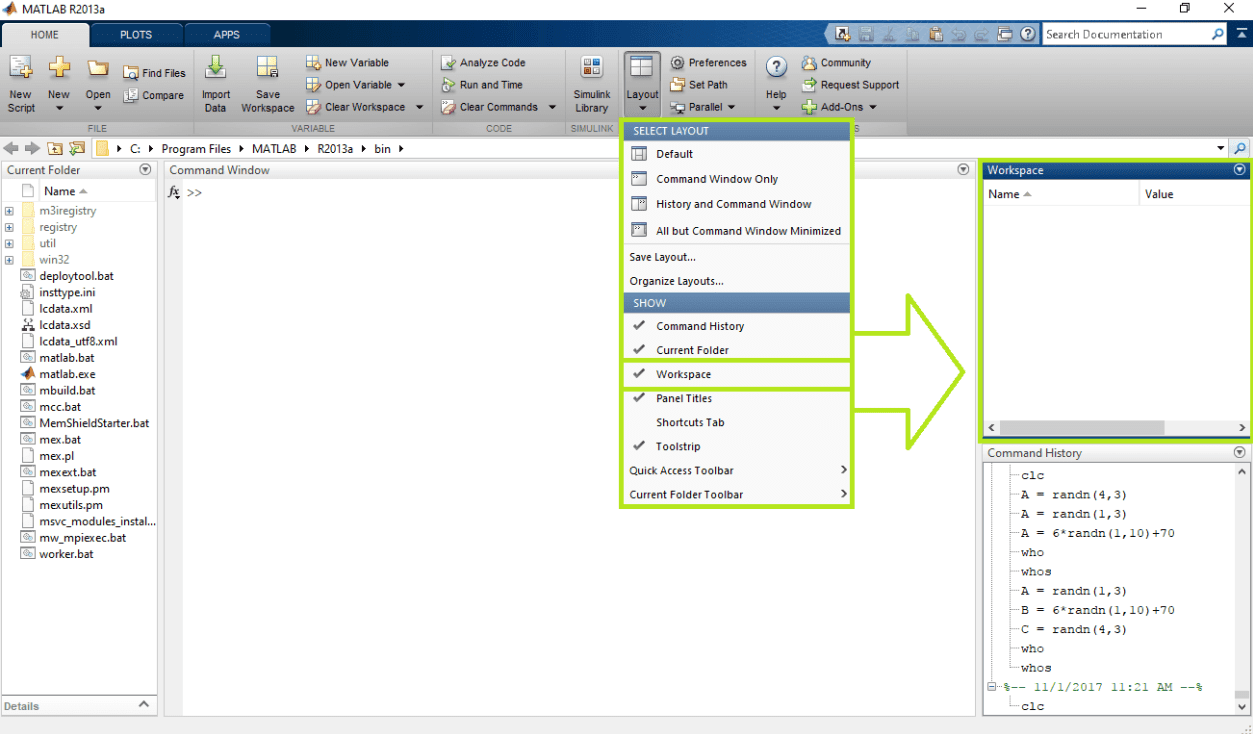Click the Import Data icon
1253x734 pixels.
tap(215, 68)
